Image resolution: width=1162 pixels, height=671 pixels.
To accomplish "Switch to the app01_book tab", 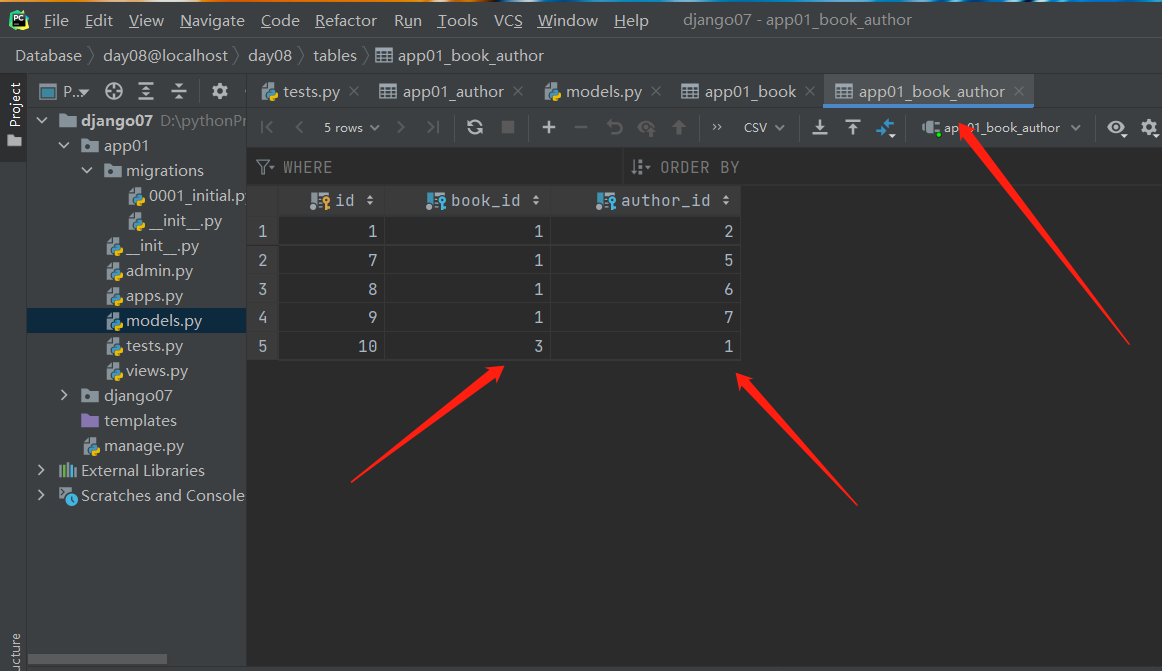I will pos(749,91).
